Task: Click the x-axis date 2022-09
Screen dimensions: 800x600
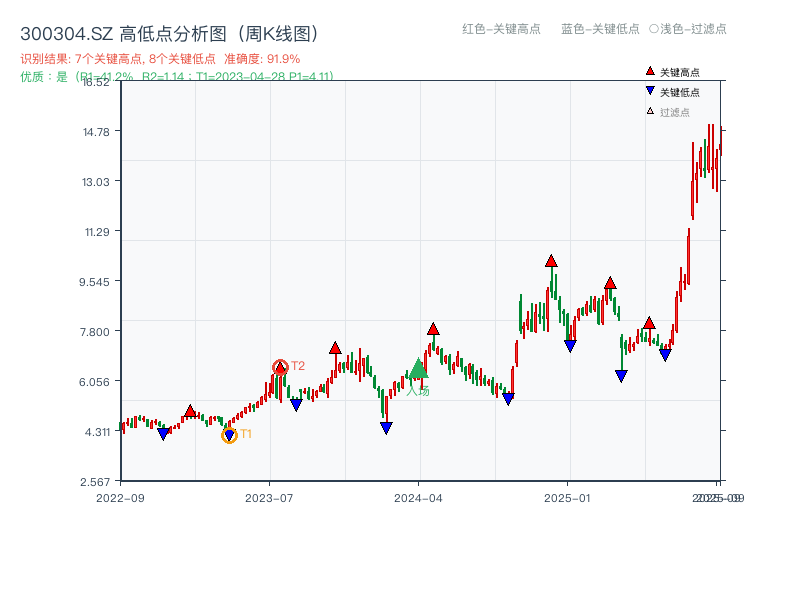Action: pyautogui.click(x=120, y=498)
